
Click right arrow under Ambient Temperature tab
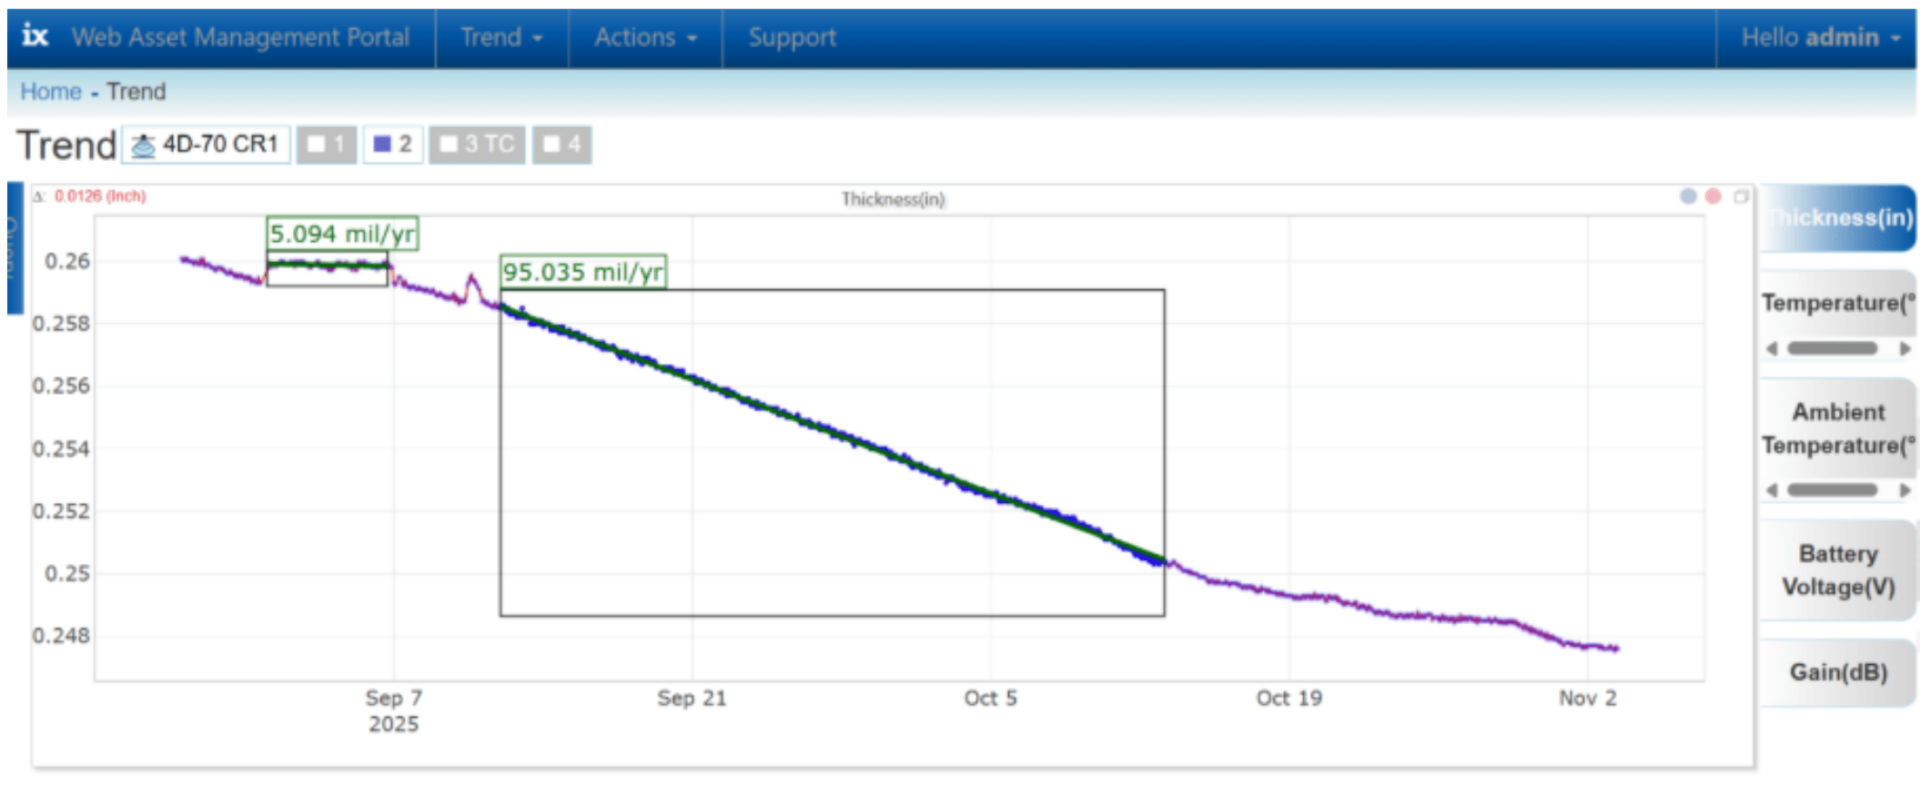(x=1905, y=490)
